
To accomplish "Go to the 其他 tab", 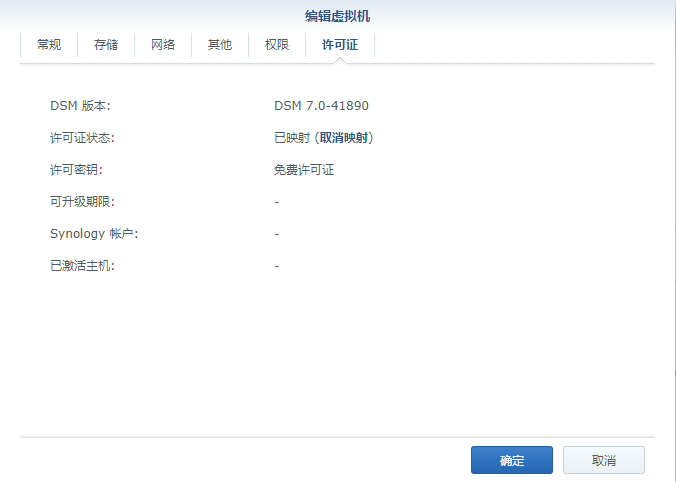I will tap(219, 45).
